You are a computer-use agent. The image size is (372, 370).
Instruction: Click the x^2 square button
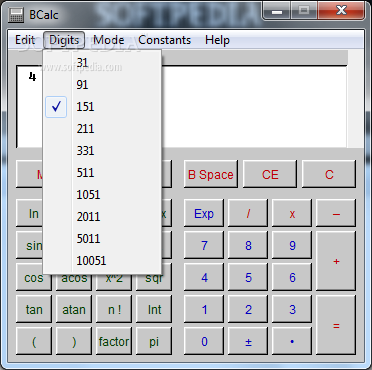click(114, 282)
